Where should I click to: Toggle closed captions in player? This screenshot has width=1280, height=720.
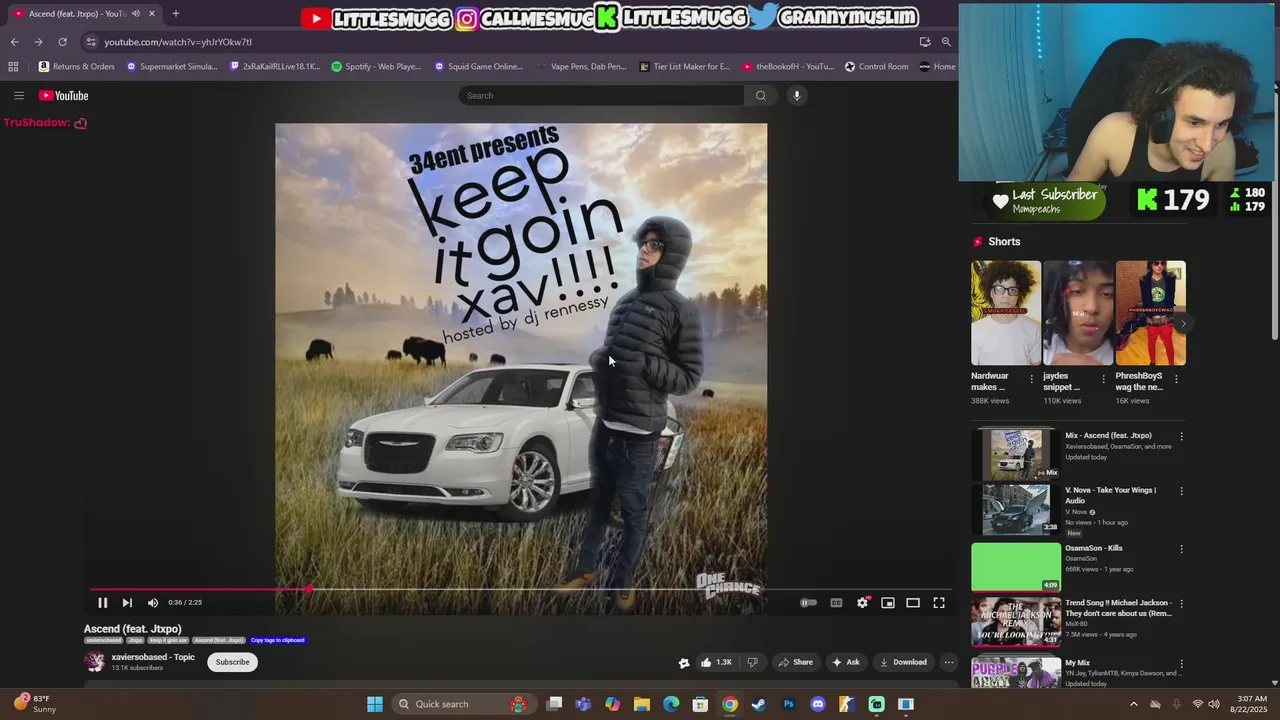tap(836, 603)
